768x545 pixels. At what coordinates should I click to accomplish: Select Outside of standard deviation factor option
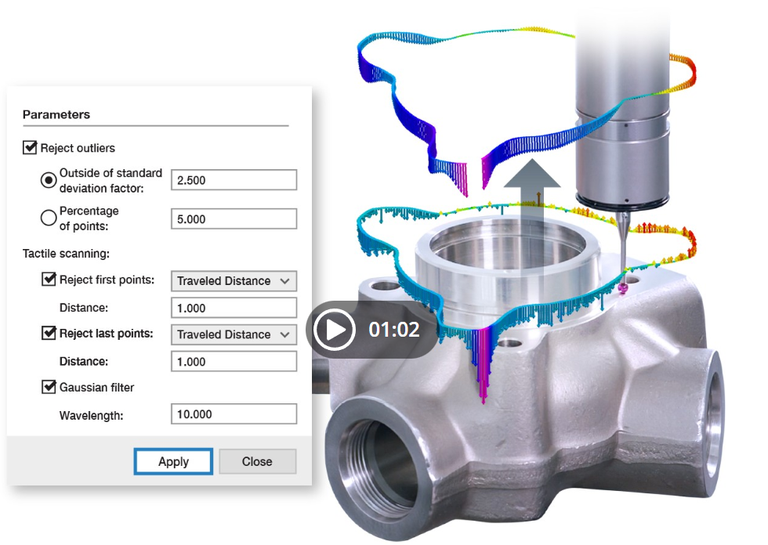(x=47, y=180)
